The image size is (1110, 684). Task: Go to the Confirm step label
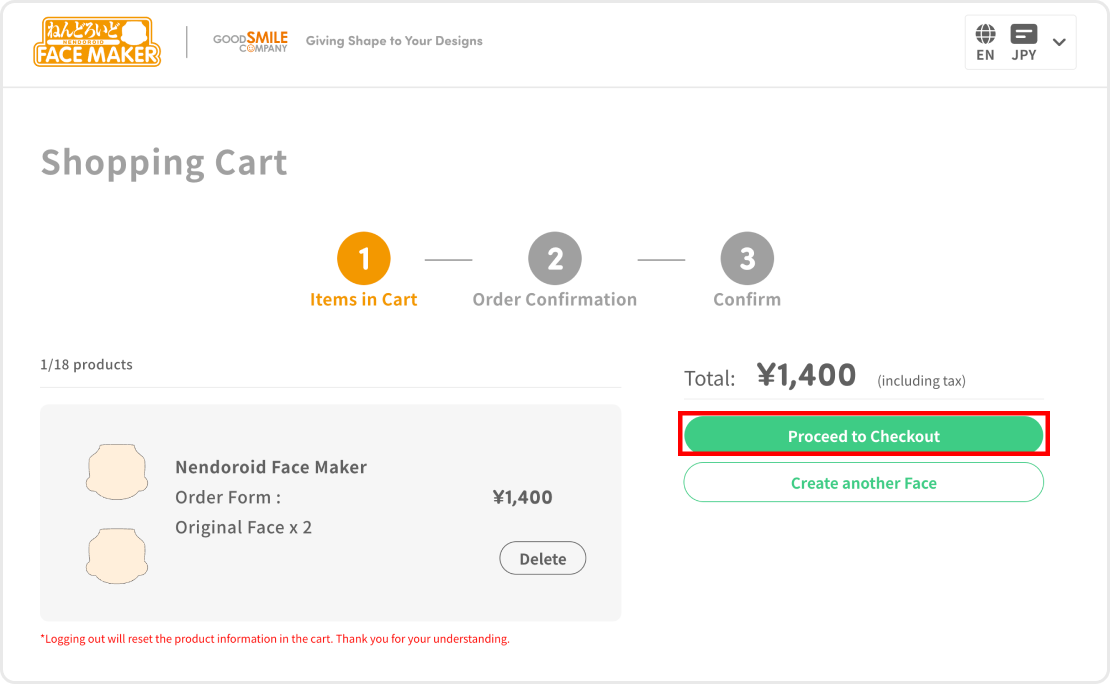(x=747, y=299)
